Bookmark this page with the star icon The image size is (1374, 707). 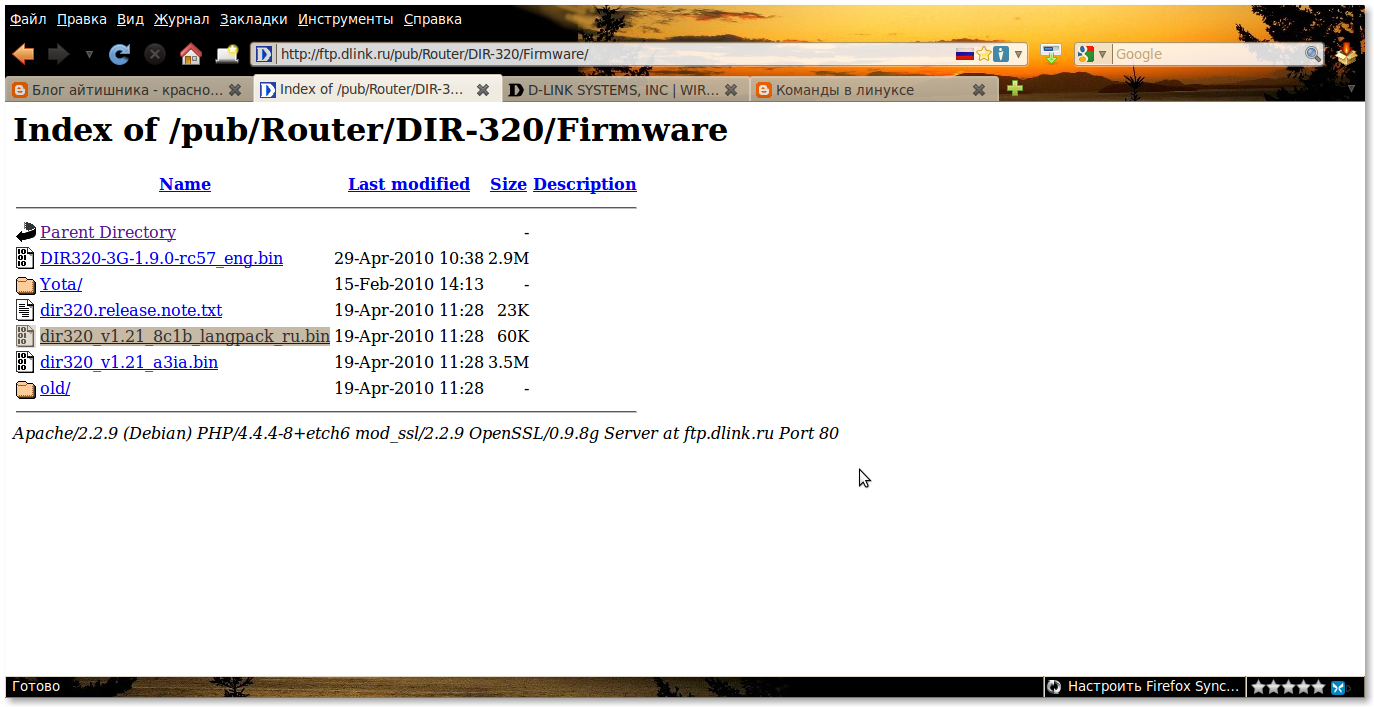(x=984, y=54)
